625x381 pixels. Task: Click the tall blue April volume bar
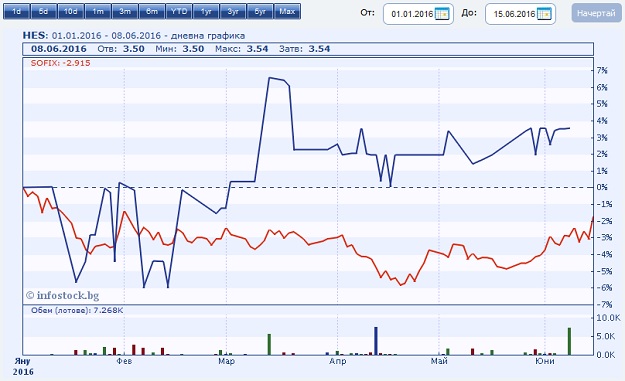[x=375, y=341]
